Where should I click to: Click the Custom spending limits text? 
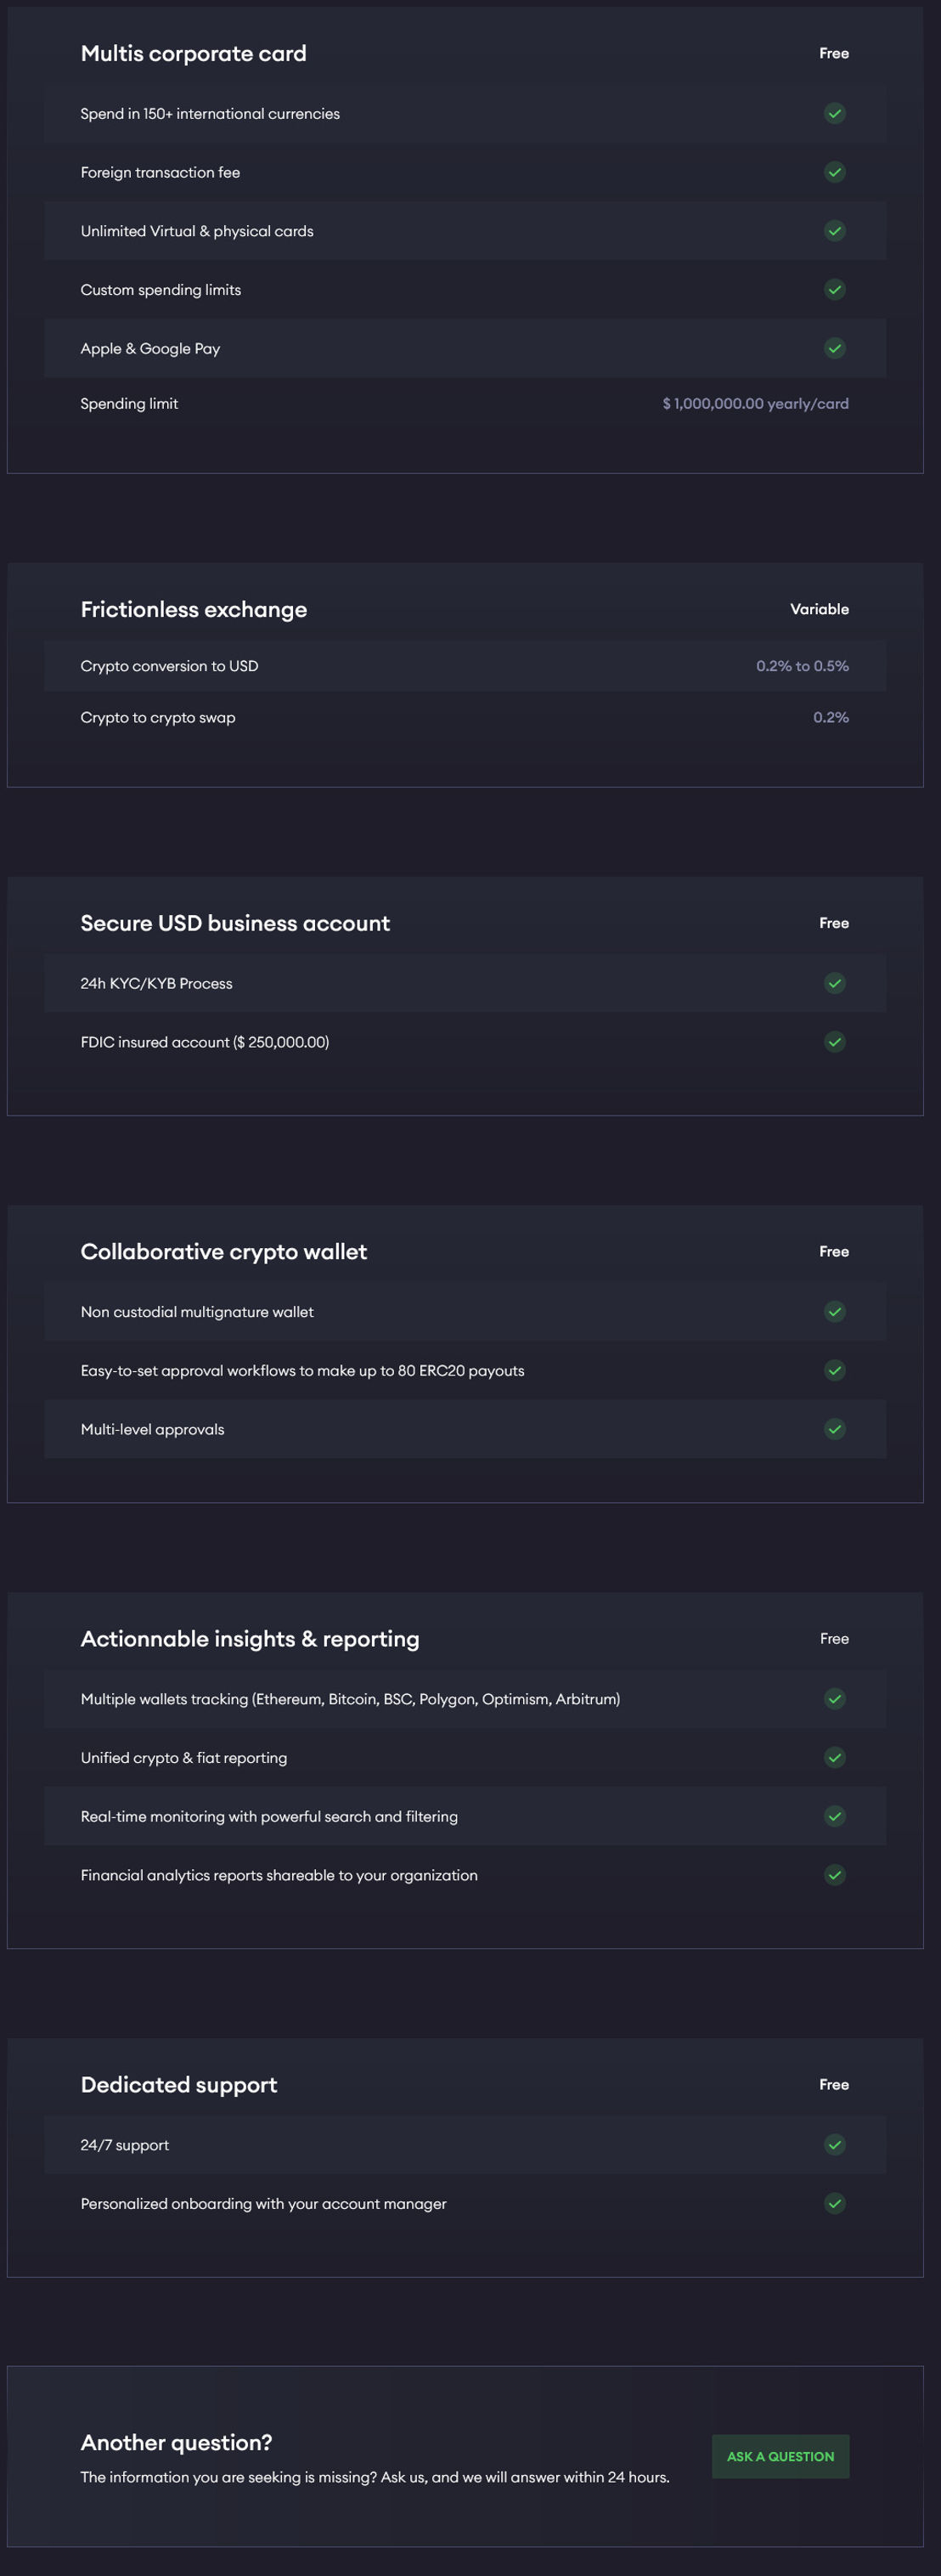point(160,290)
